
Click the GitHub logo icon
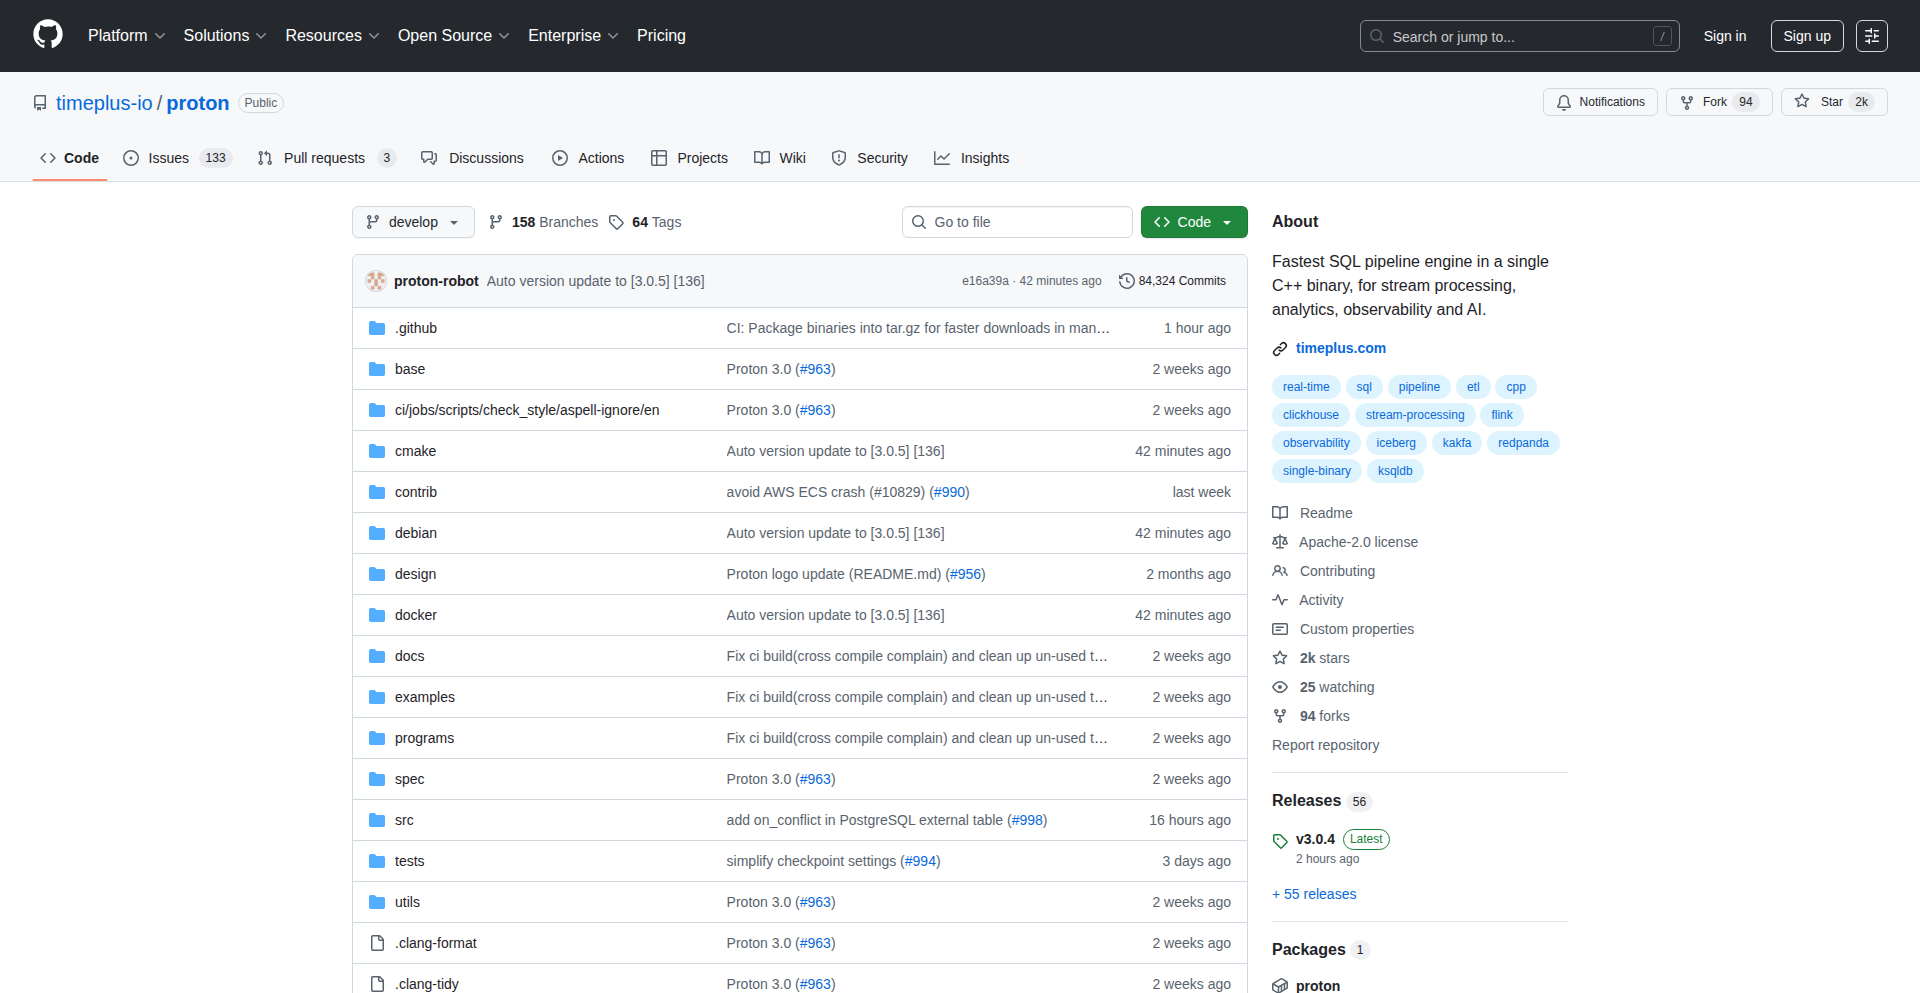point(46,35)
